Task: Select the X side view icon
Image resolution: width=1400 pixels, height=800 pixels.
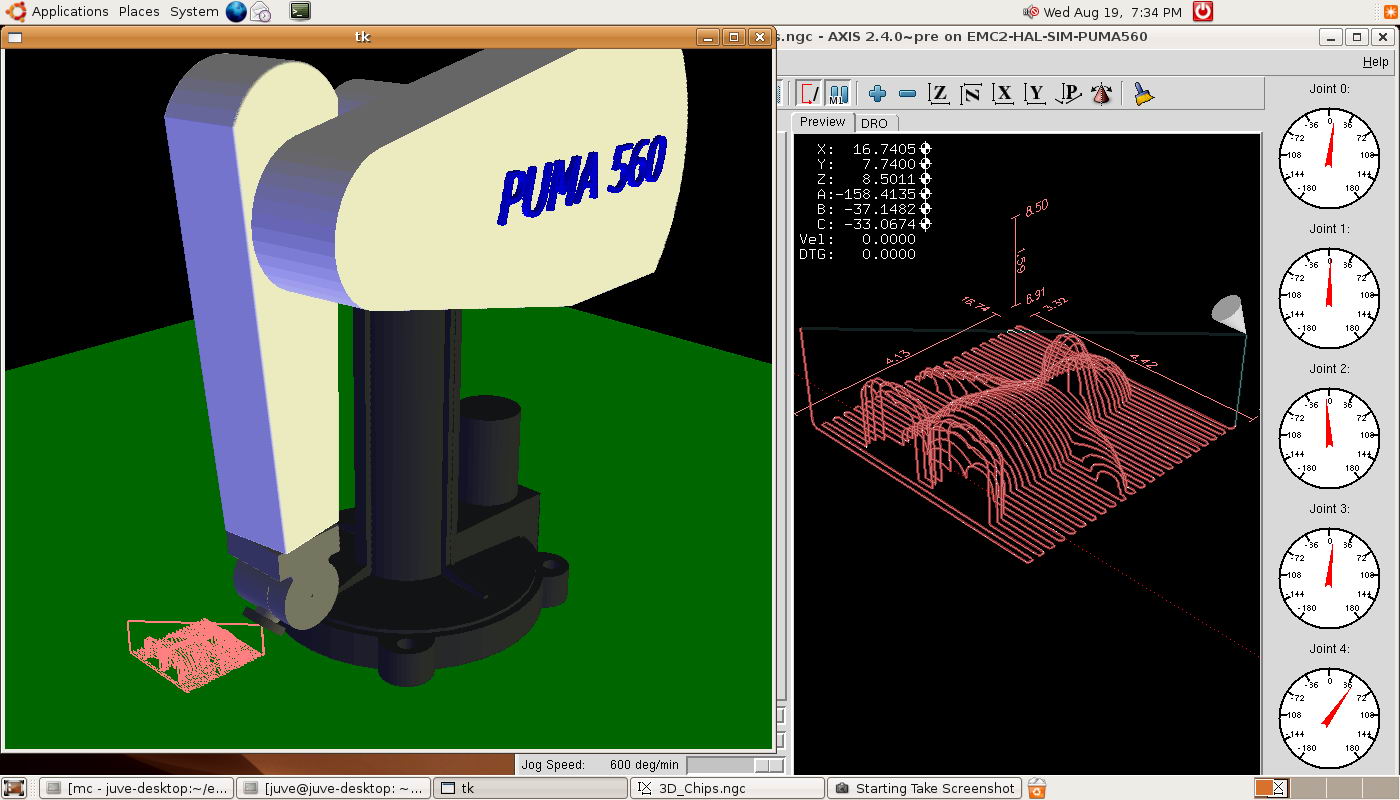Action: [1003, 94]
